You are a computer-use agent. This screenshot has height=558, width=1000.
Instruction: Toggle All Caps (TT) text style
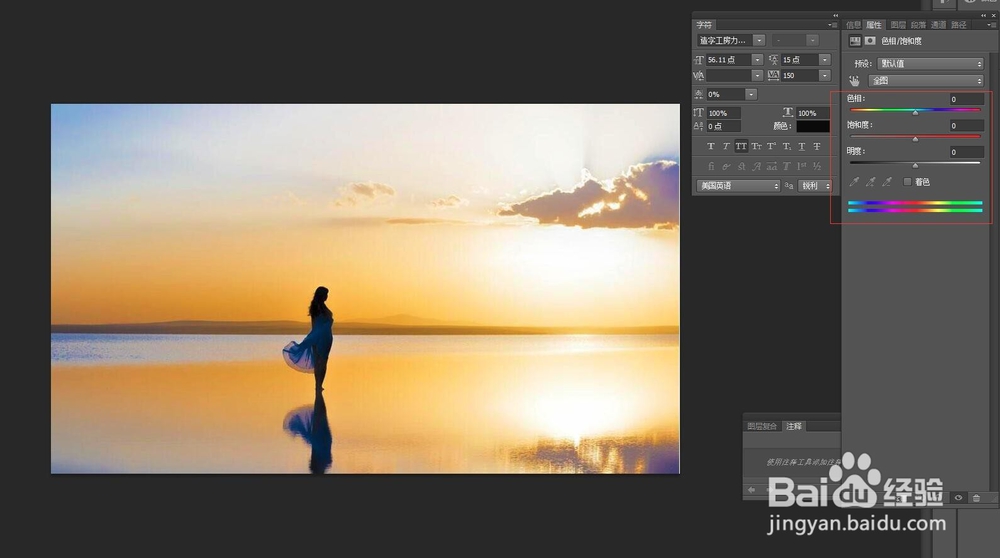coord(741,147)
